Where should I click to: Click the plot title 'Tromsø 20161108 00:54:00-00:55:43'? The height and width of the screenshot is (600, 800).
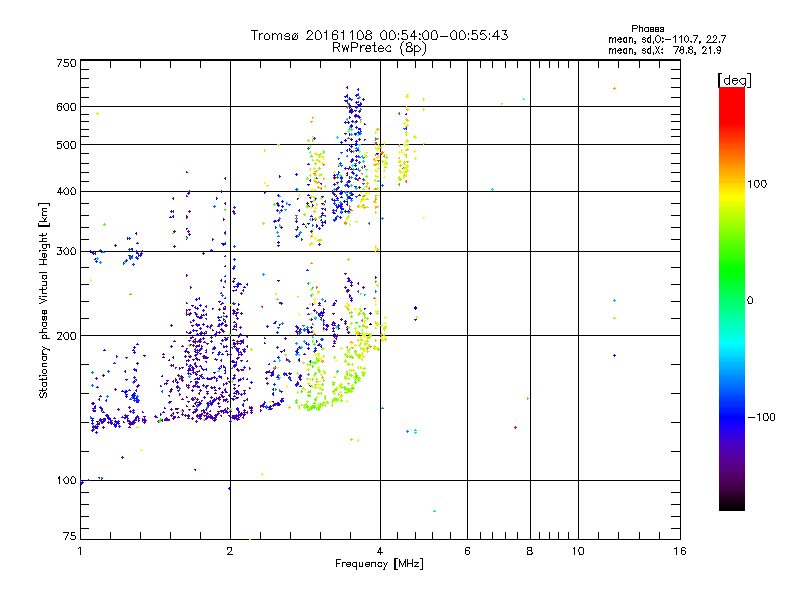click(x=379, y=35)
